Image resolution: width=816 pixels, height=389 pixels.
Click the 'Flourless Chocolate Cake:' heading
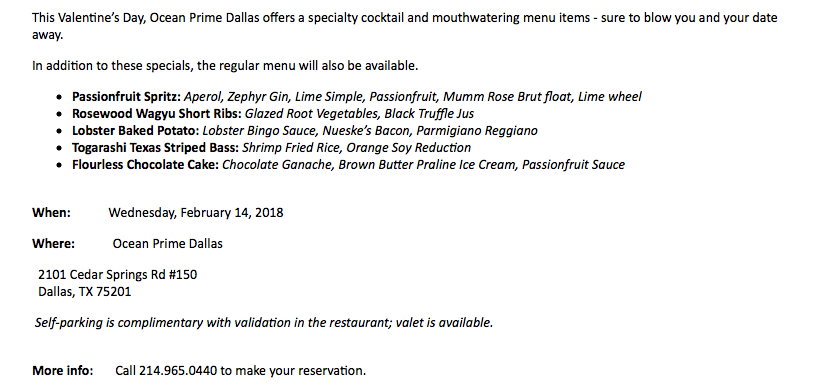tap(146, 165)
